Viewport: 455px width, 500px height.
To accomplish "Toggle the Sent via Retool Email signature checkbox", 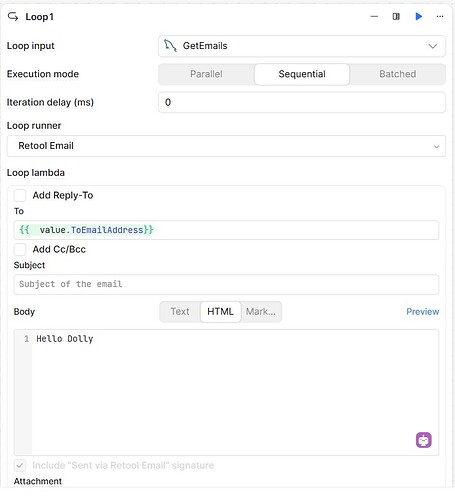I will tap(20, 465).
